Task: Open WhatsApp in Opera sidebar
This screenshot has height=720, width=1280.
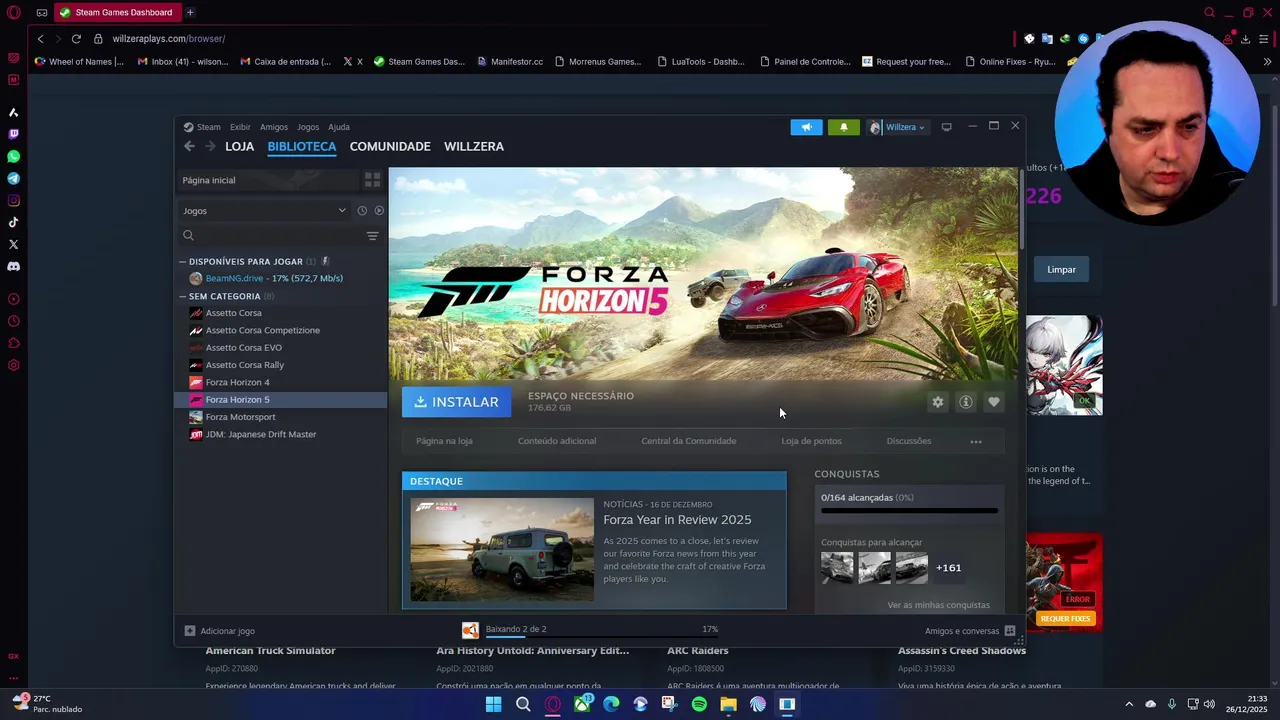Action: point(13,156)
